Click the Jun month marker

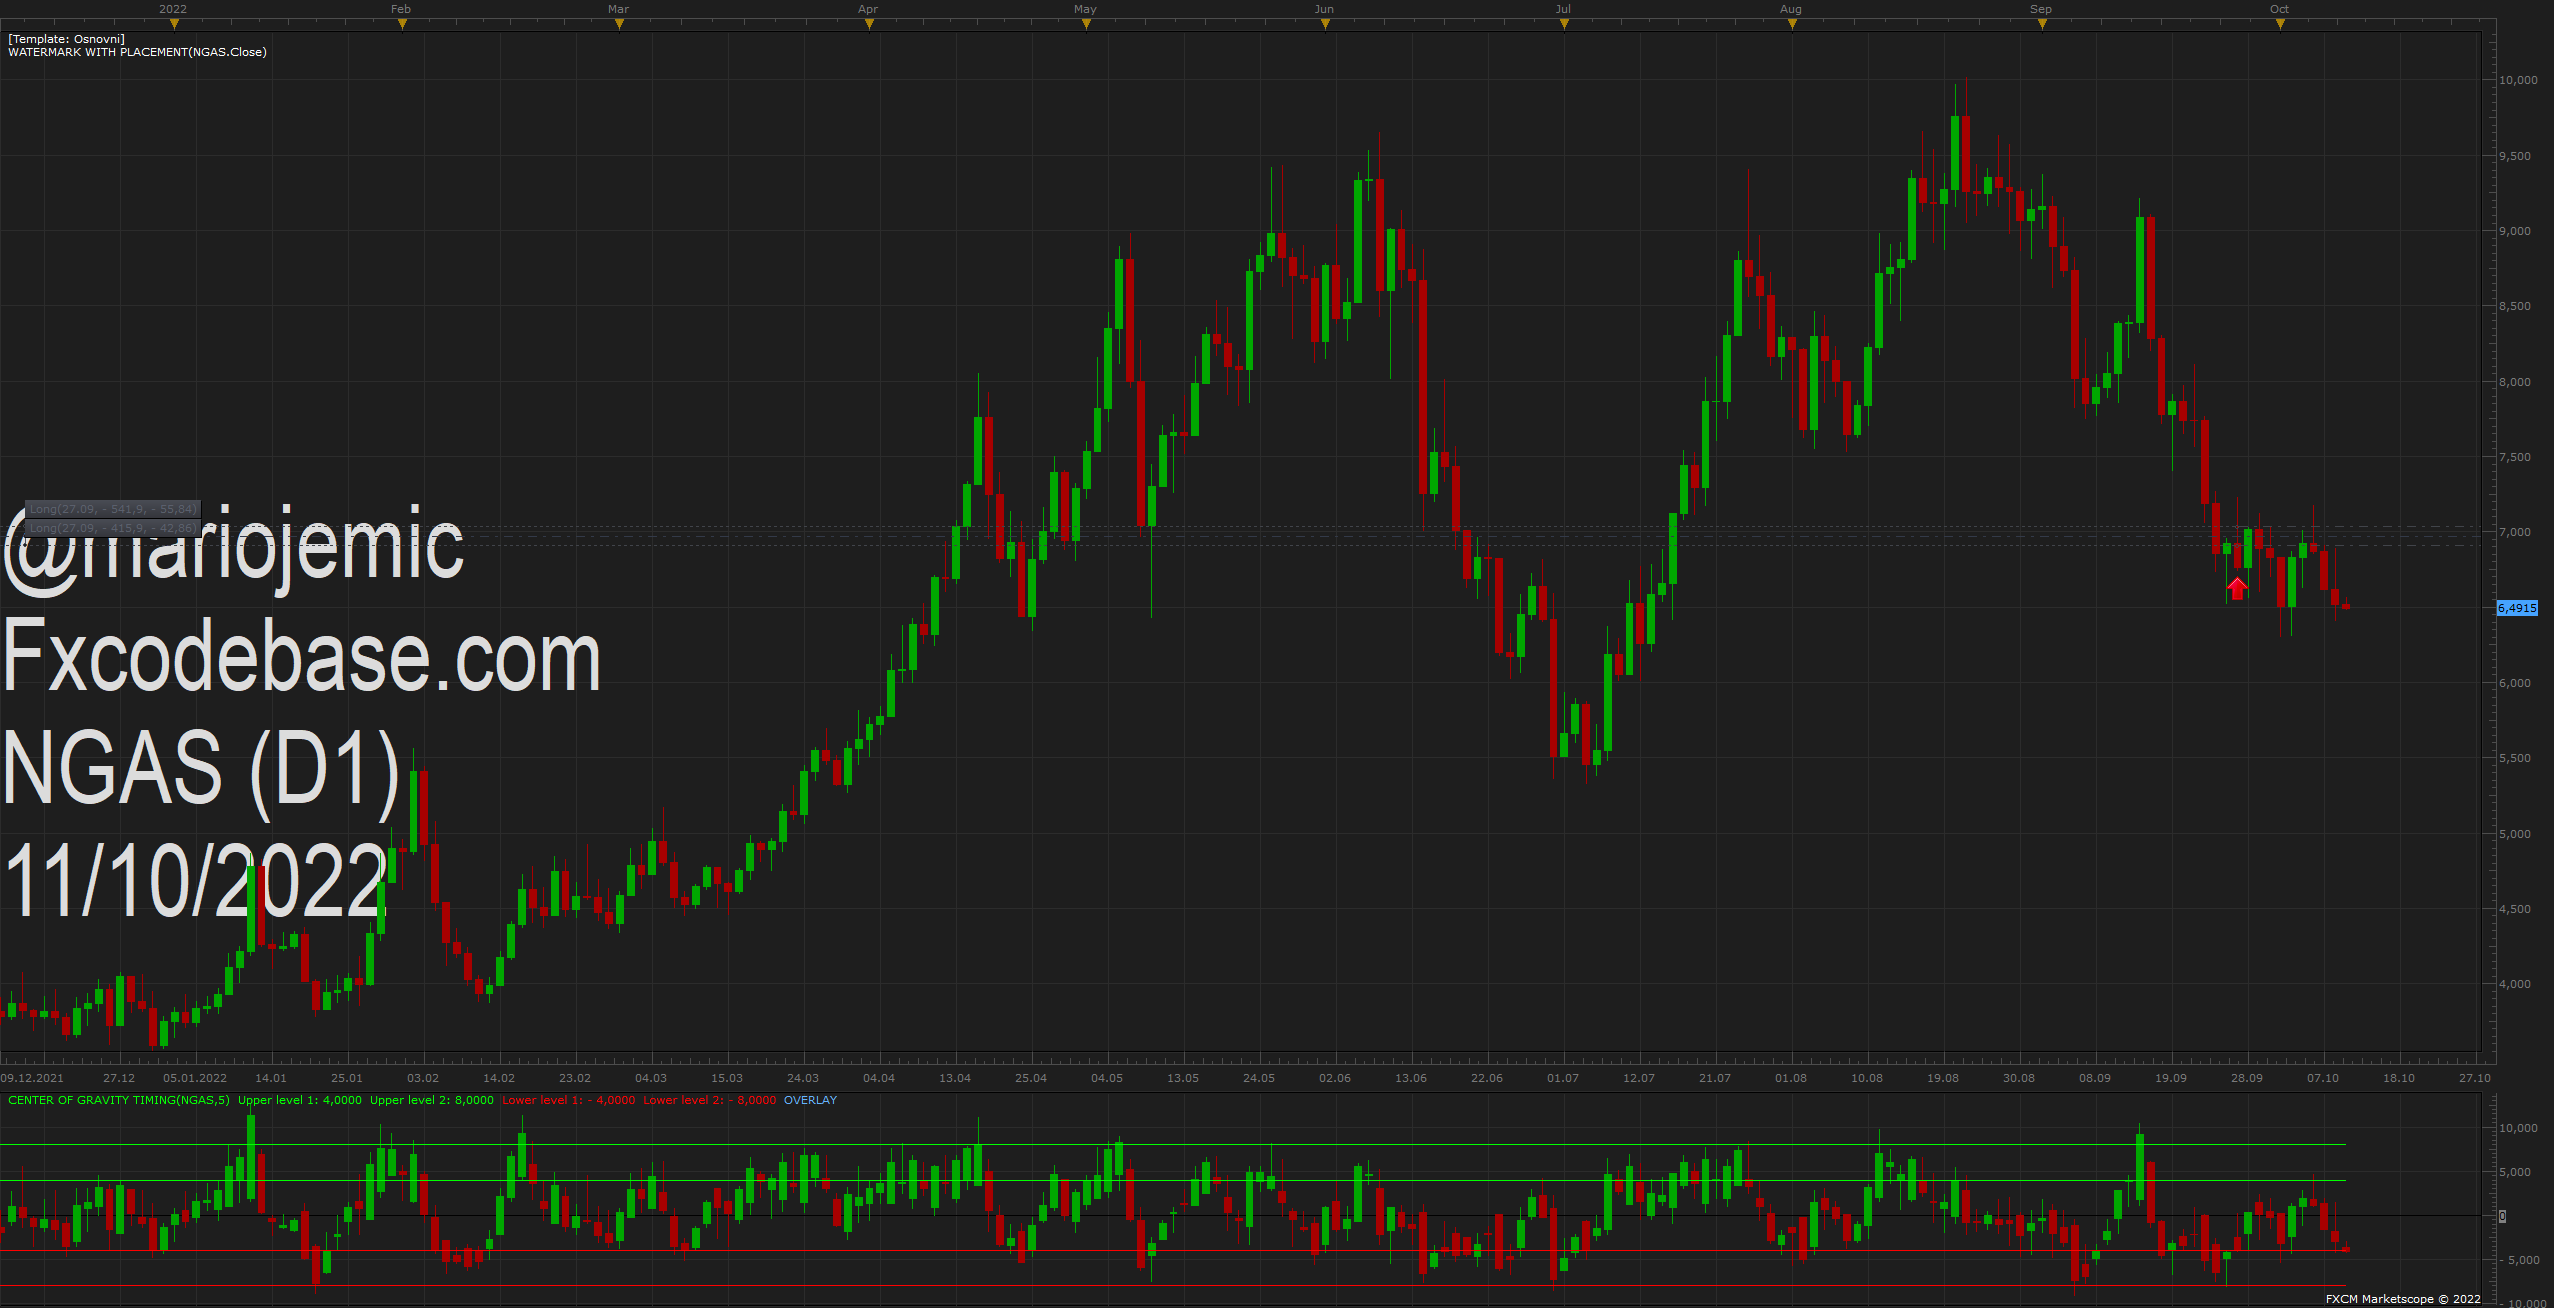pyautogui.click(x=1325, y=25)
